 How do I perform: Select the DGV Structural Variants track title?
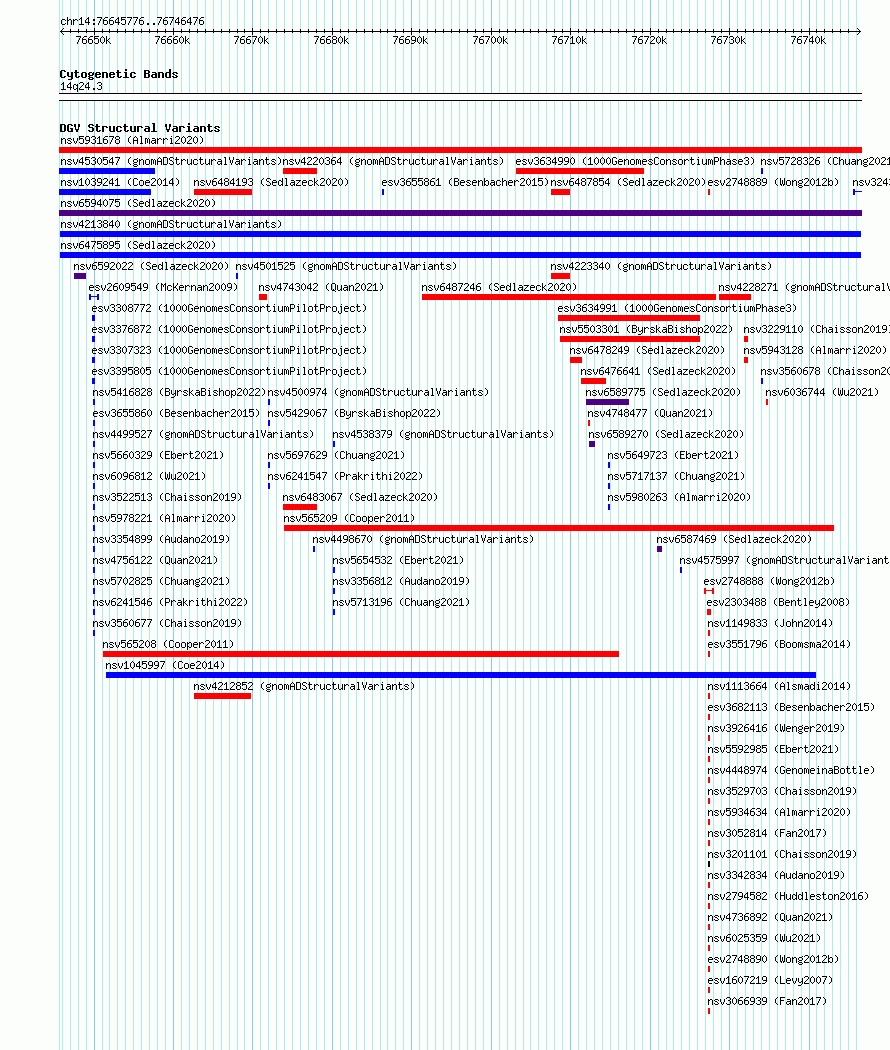(139, 128)
